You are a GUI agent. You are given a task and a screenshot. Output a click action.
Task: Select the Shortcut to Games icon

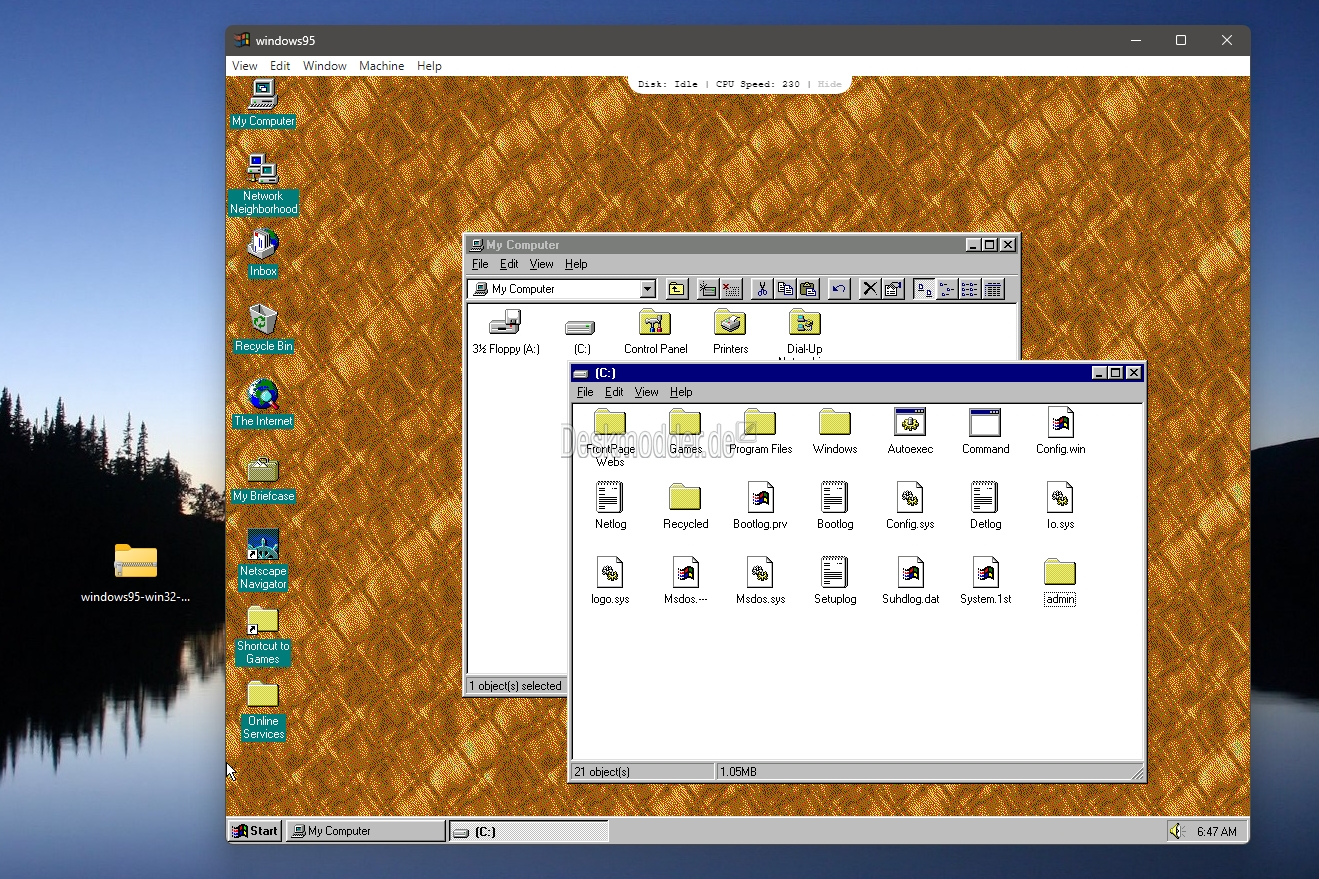[x=263, y=634]
